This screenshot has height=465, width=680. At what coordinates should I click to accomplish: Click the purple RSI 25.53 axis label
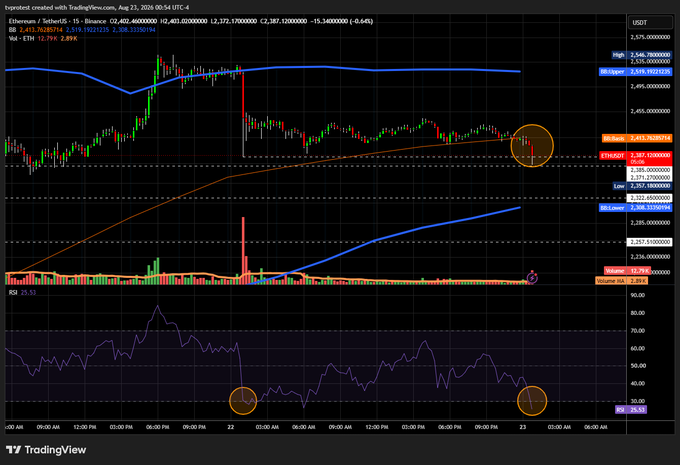point(631,409)
